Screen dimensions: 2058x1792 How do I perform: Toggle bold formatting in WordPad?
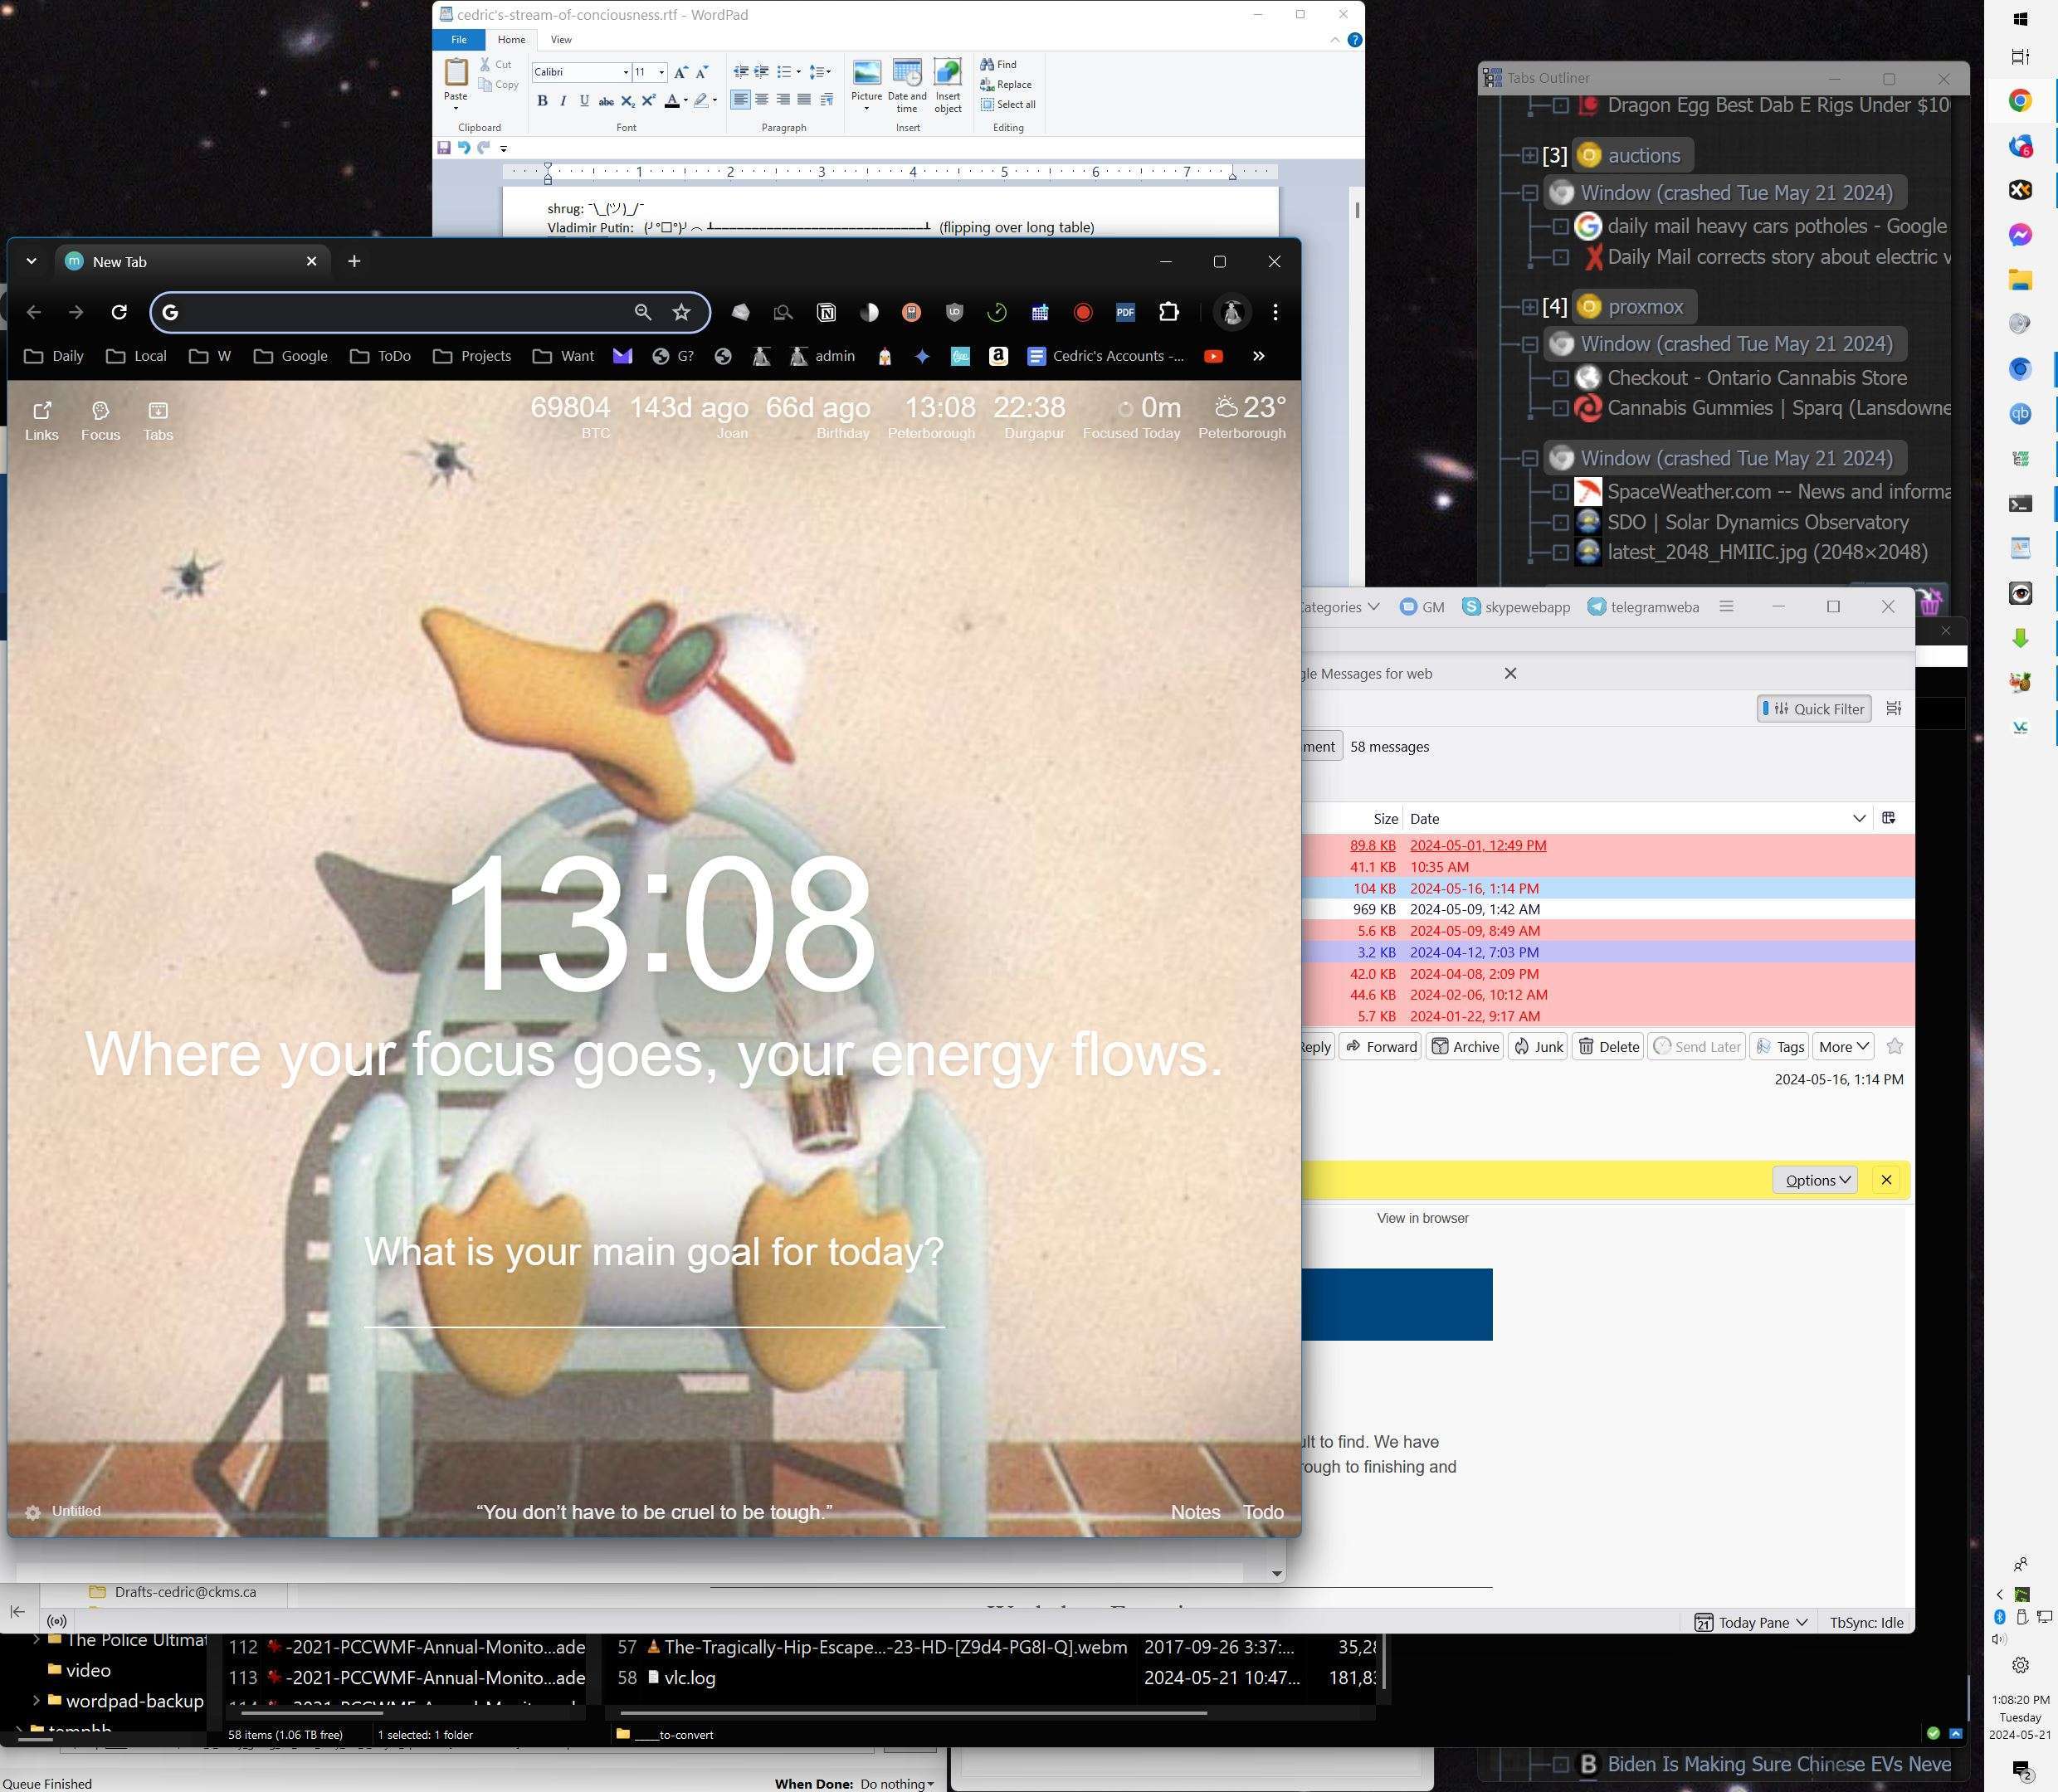click(x=542, y=101)
